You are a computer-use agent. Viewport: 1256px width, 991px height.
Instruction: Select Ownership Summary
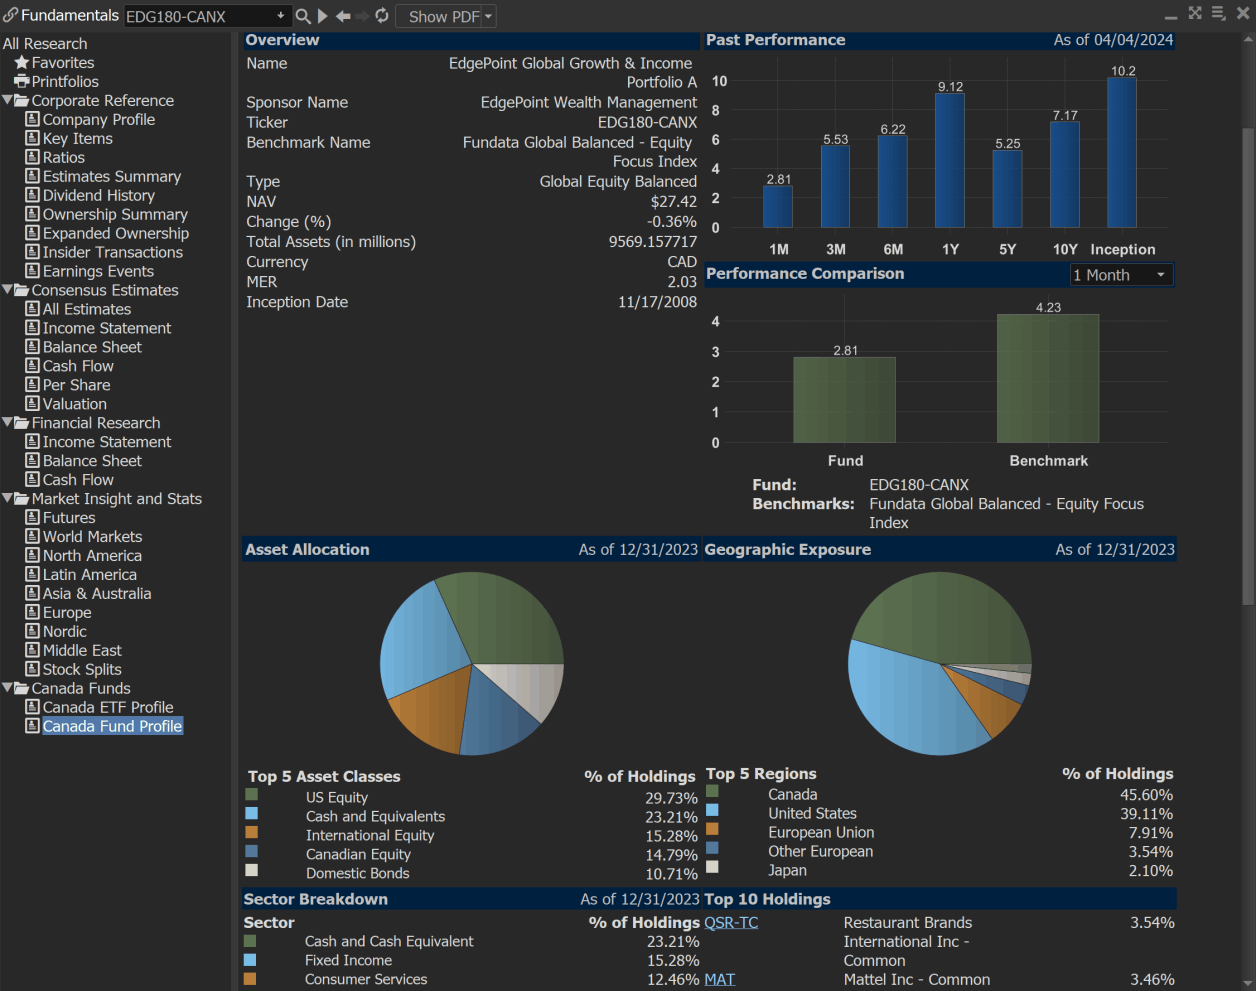point(115,214)
